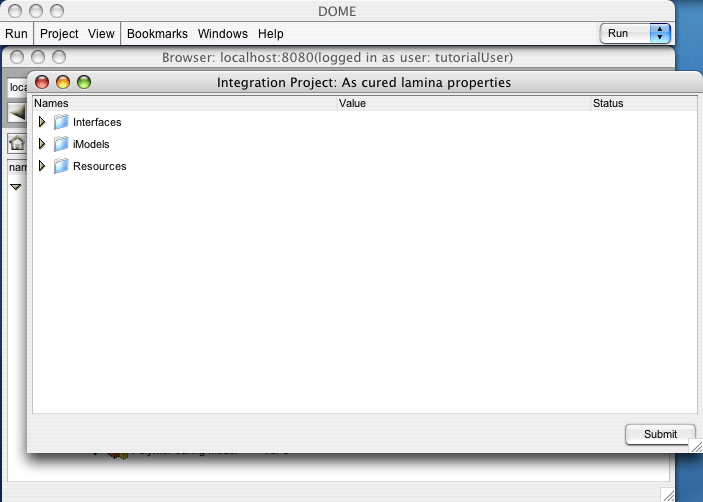Select the Resources folder icon

pos(61,166)
